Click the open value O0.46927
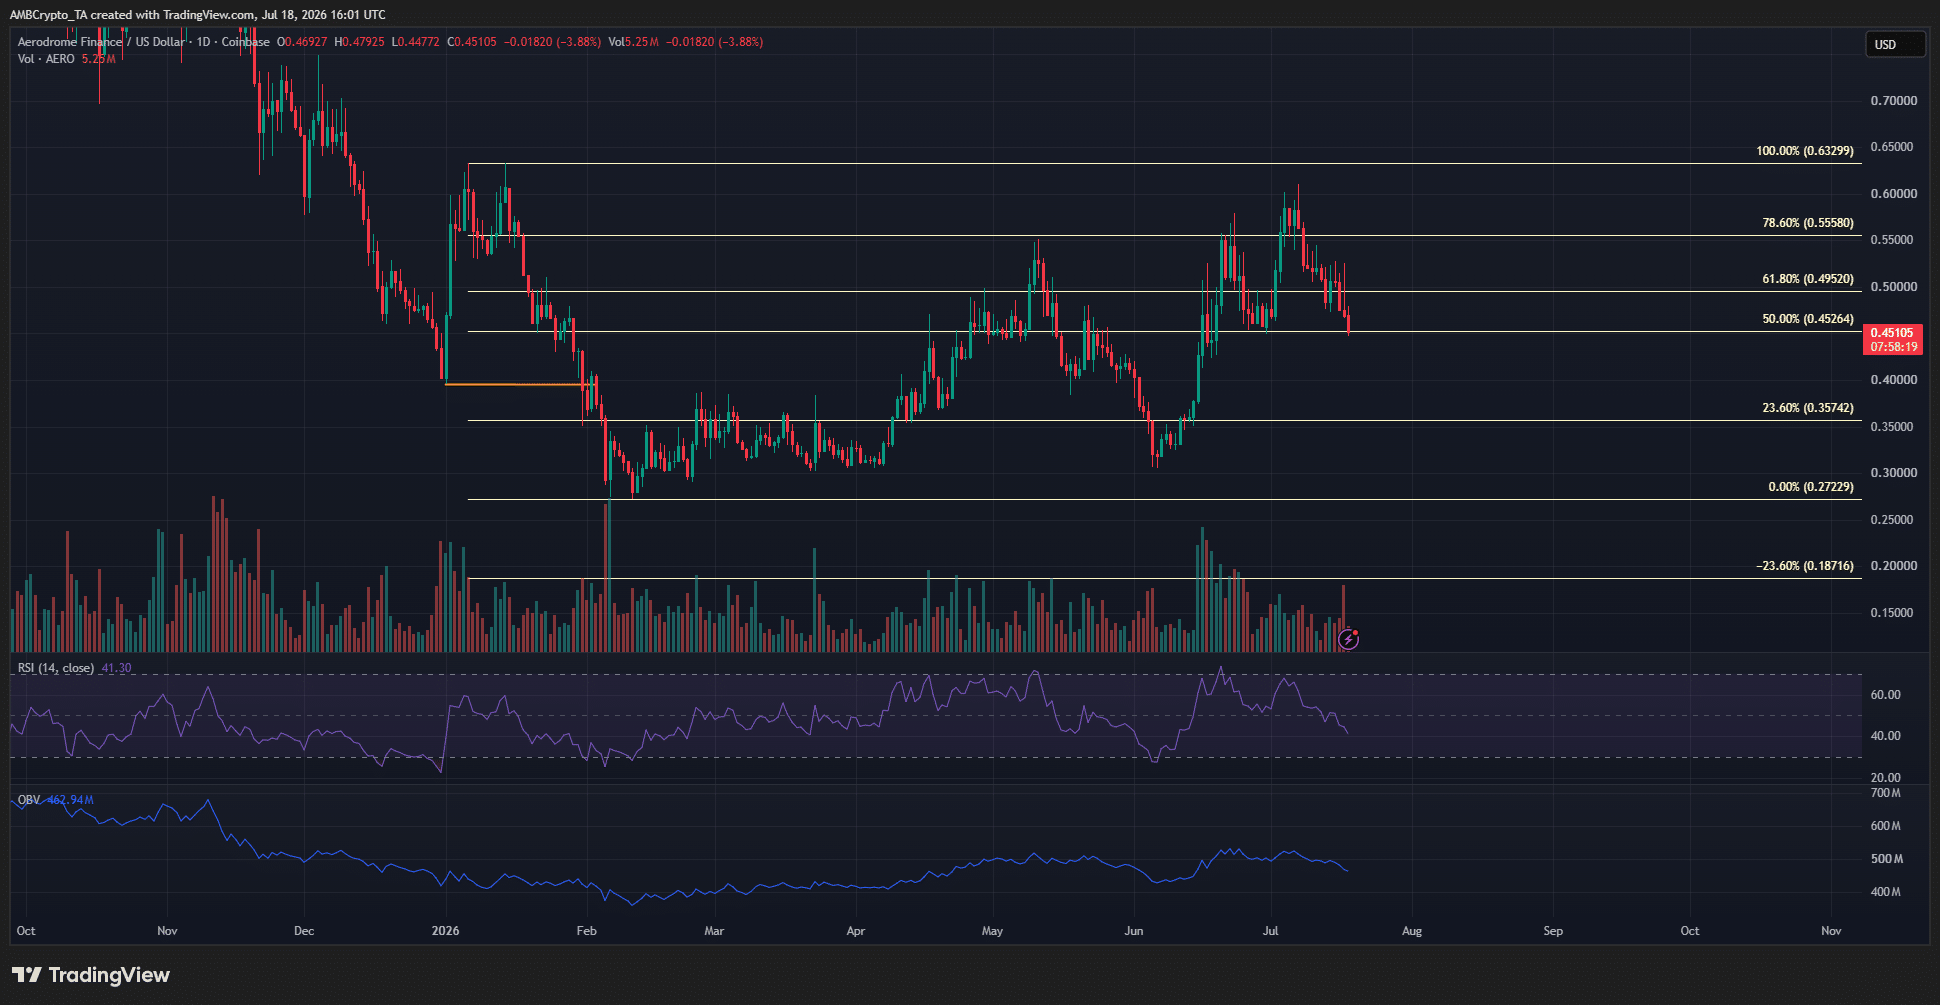 pos(301,42)
